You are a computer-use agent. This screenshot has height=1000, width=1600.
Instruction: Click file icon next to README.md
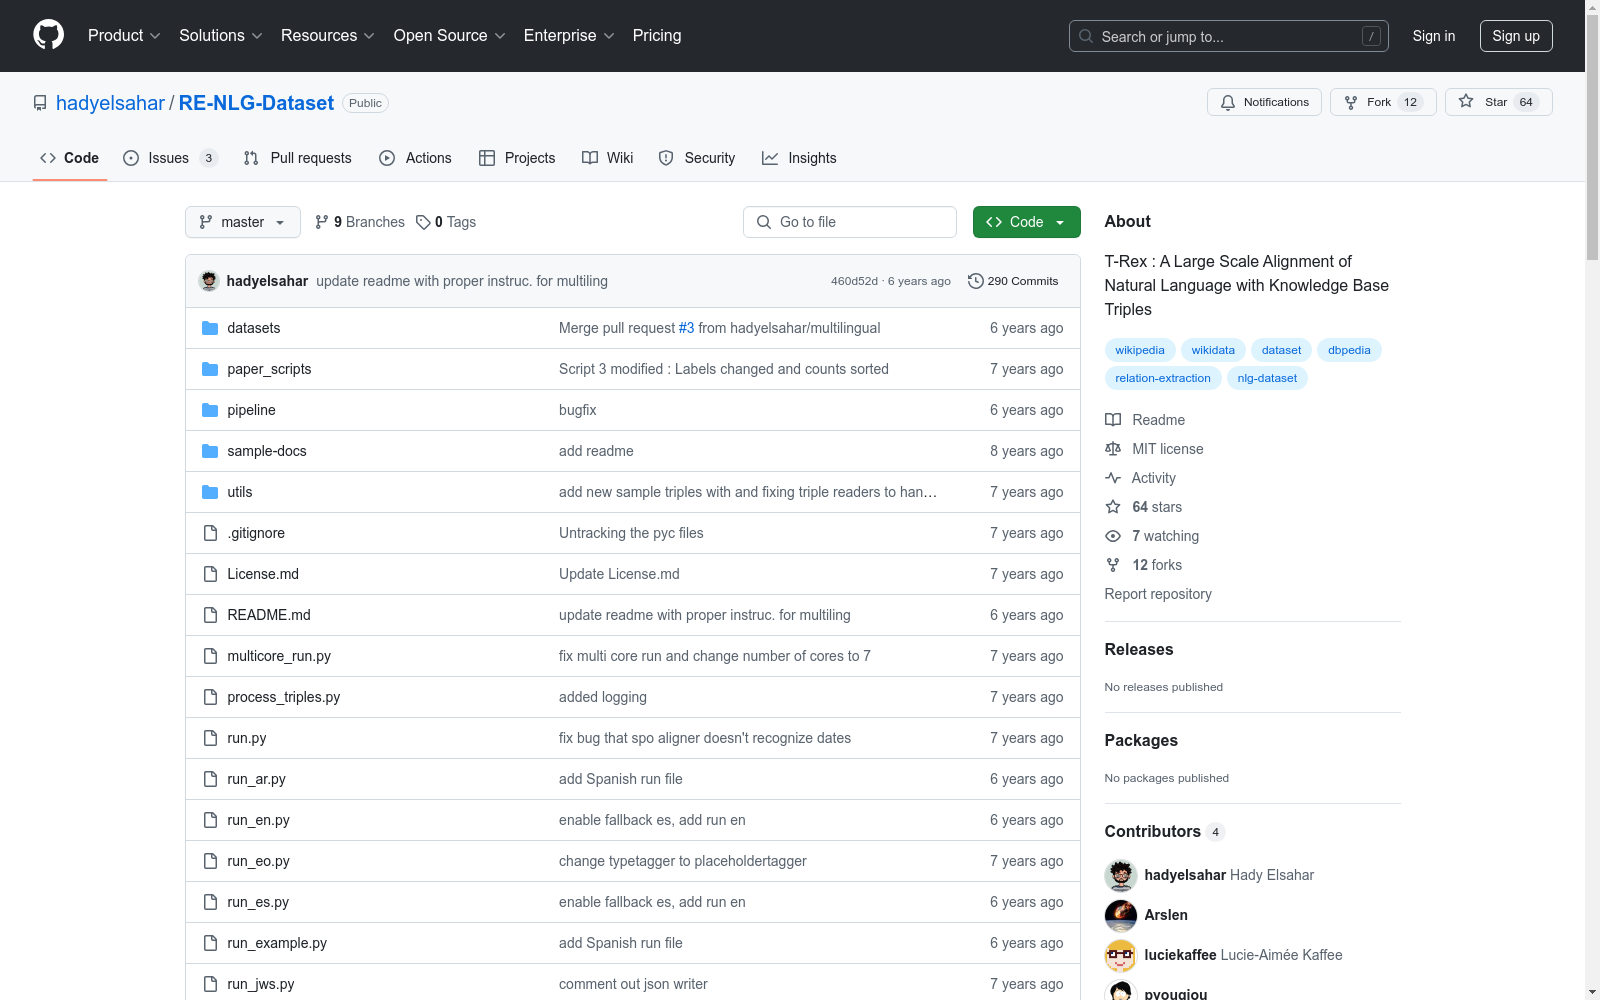(x=210, y=615)
